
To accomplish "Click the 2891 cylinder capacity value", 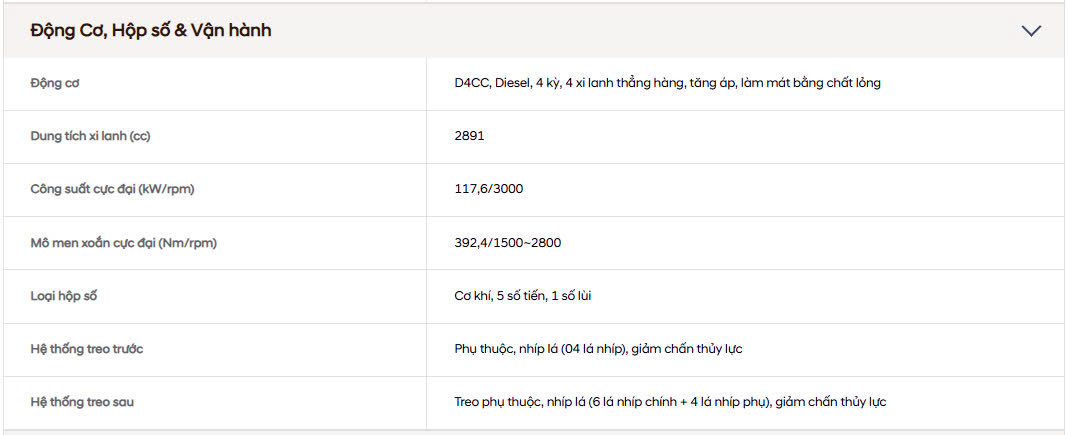I will (469, 136).
